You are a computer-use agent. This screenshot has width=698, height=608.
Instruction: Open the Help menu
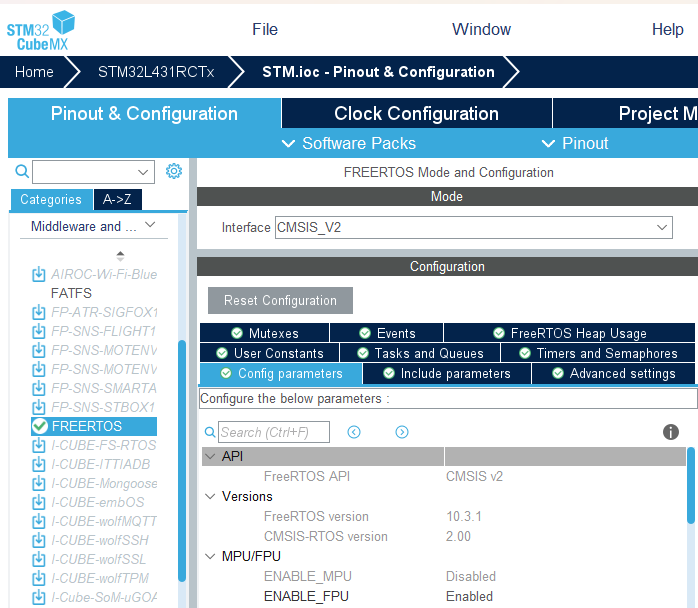pos(667,29)
